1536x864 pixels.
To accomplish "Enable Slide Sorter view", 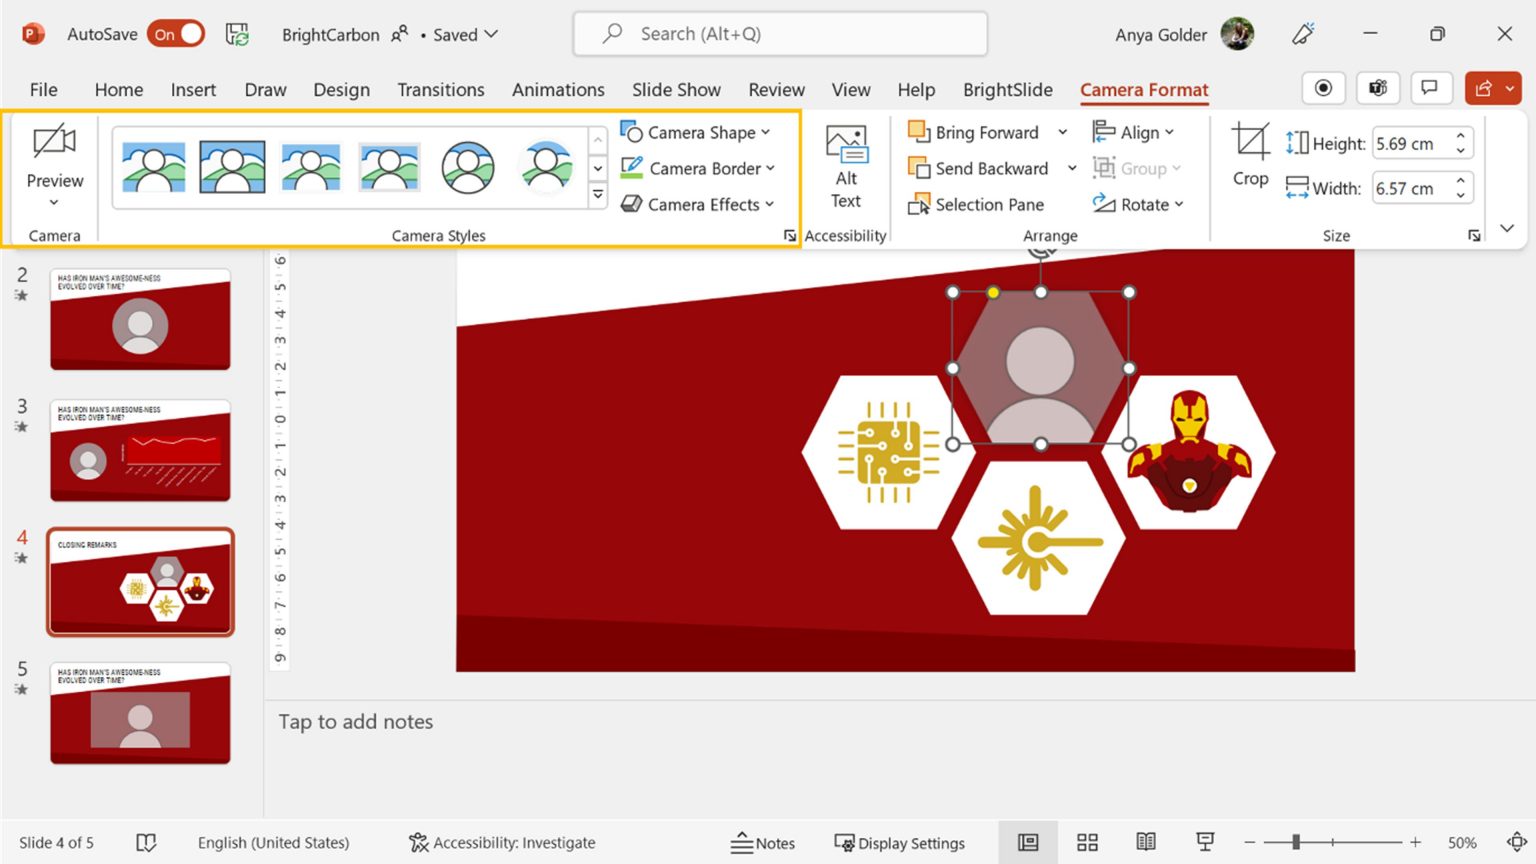I will 1087,842.
